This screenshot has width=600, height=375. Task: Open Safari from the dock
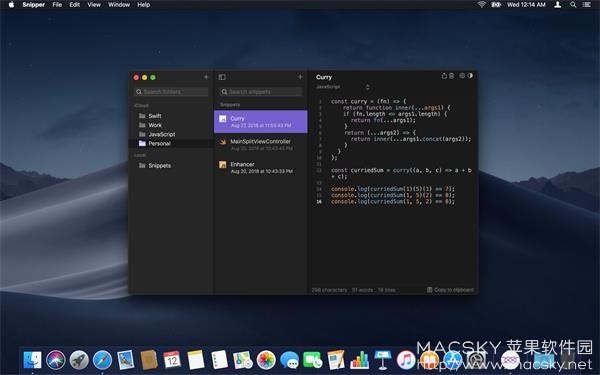103,360
